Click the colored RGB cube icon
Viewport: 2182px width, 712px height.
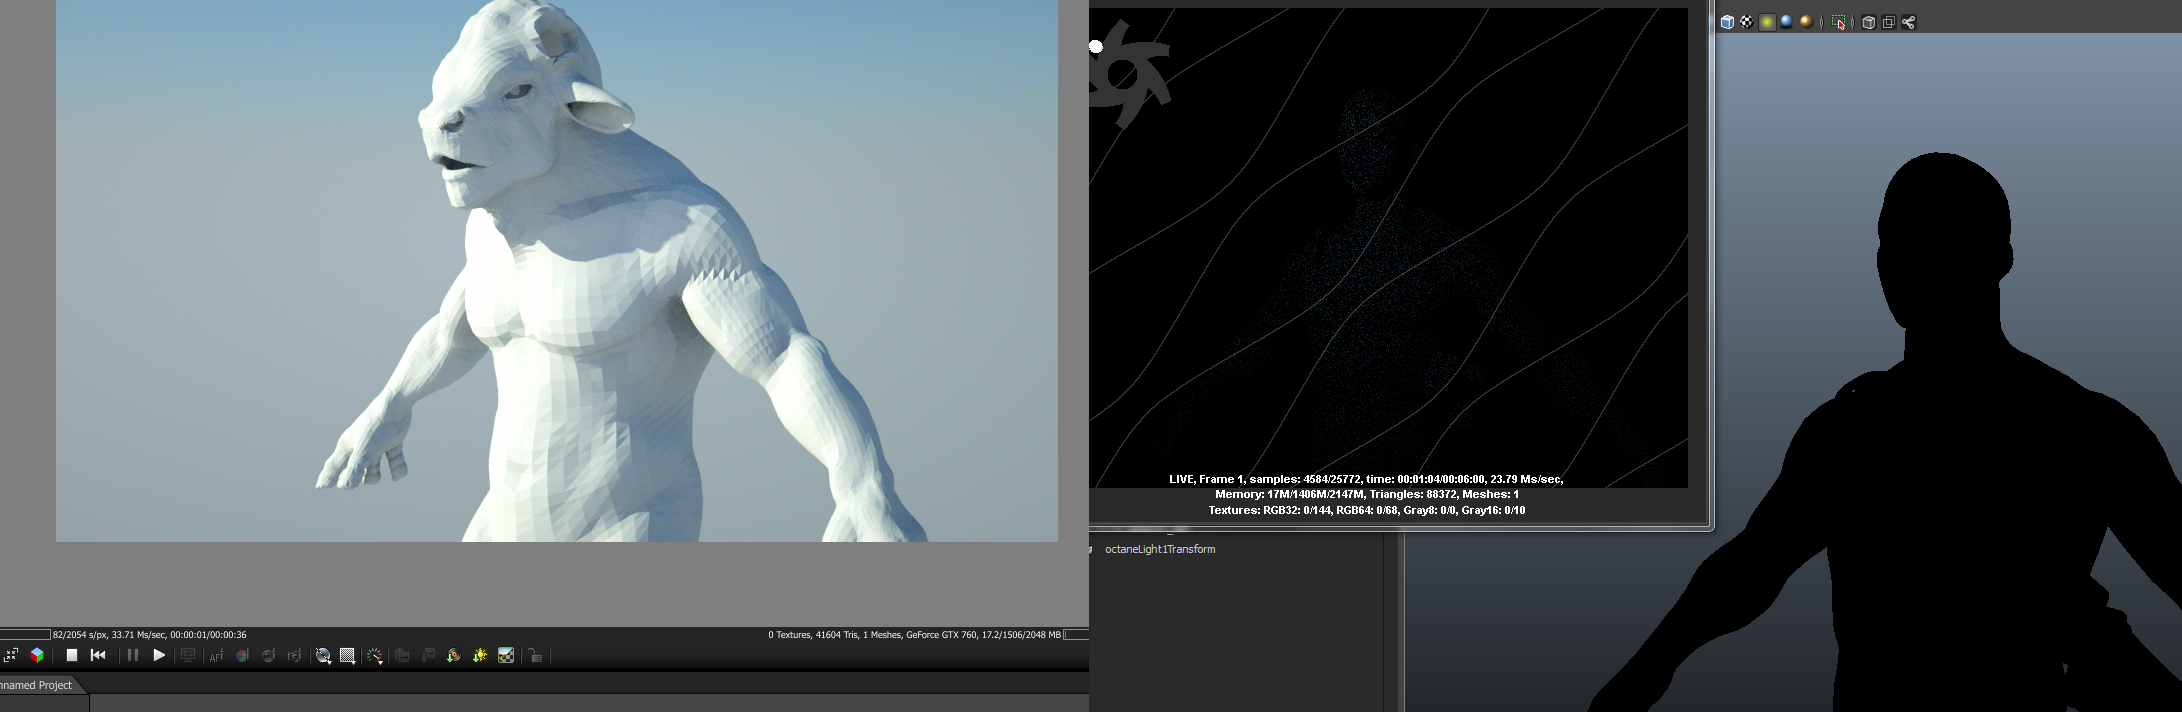[37, 655]
